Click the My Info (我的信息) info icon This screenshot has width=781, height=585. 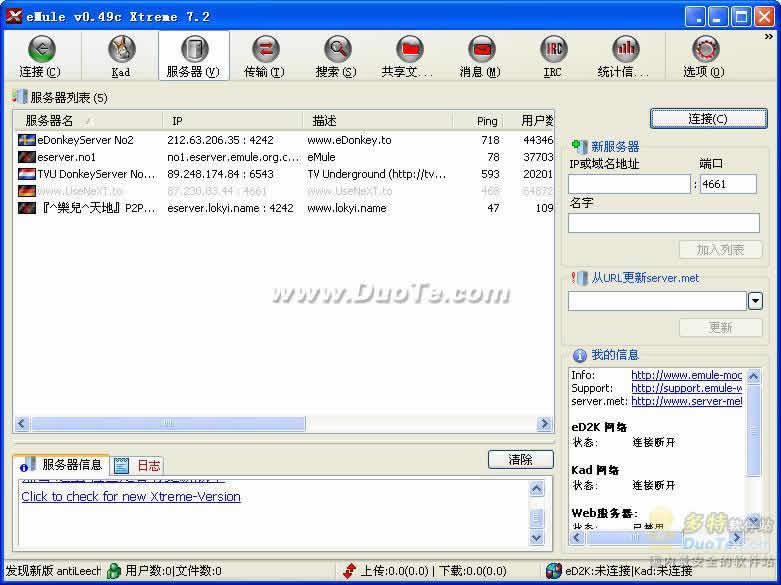coord(579,355)
